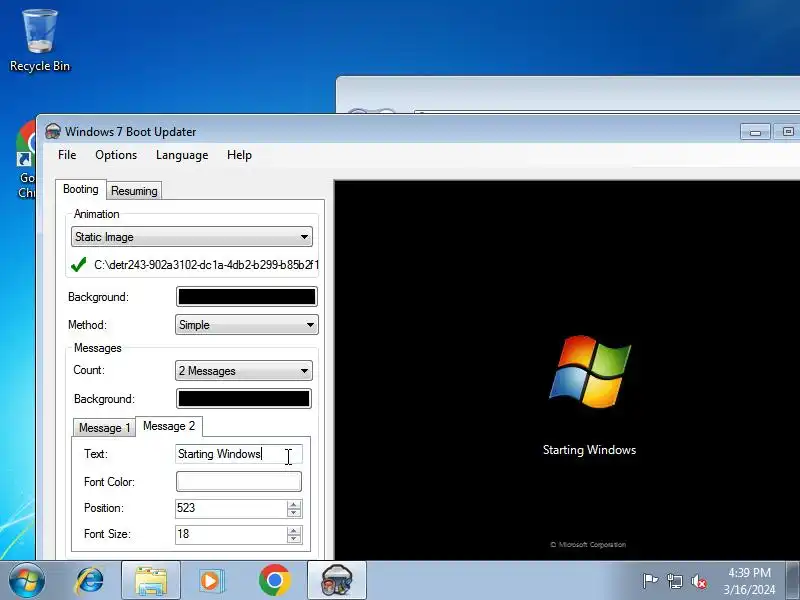800x600 pixels.
Task: Open the File menu
Action: click(67, 155)
